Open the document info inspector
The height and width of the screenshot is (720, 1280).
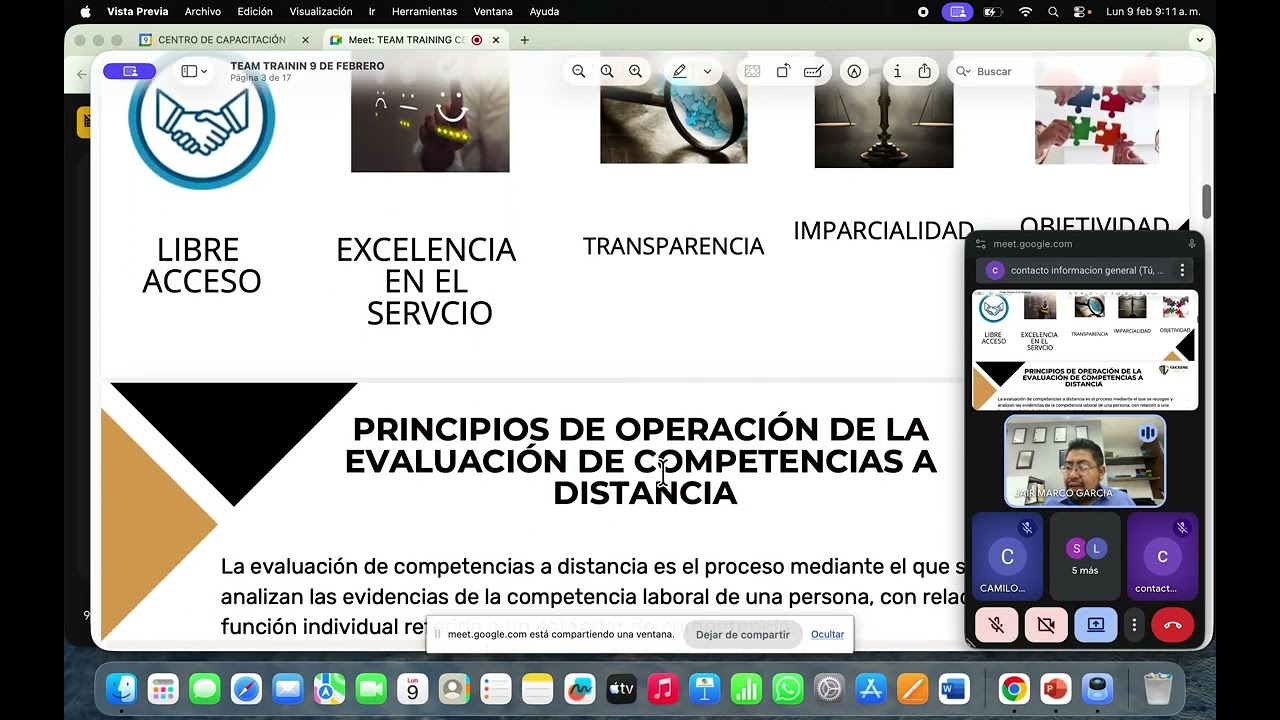[x=897, y=71]
